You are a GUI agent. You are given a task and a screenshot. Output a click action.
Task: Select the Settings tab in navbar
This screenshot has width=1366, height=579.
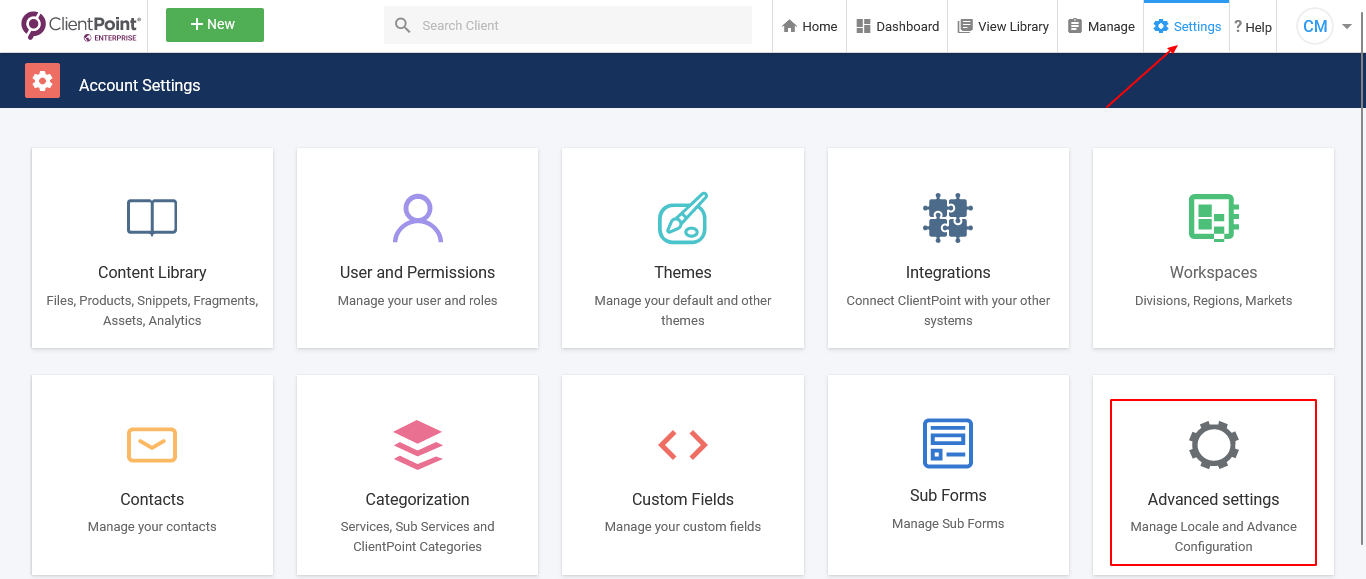1186,26
